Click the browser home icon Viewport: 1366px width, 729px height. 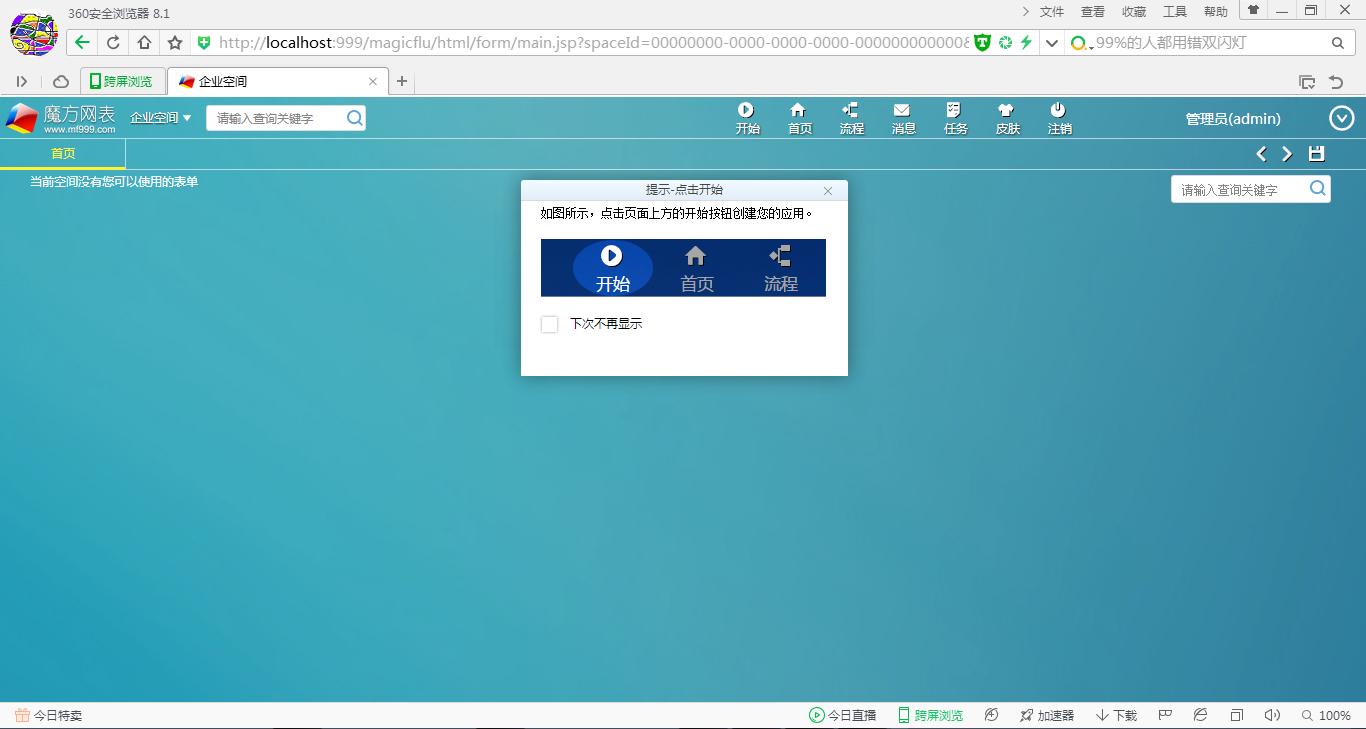(x=144, y=43)
